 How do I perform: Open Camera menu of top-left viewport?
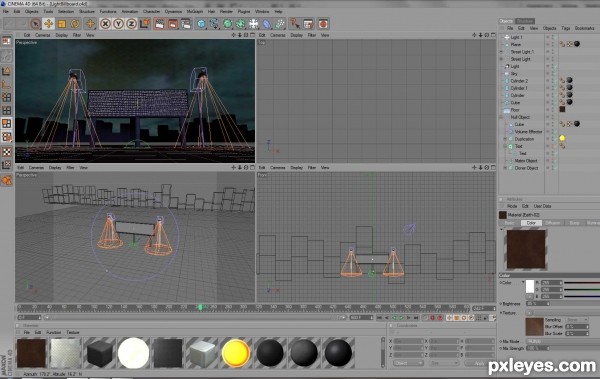click(x=42, y=35)
